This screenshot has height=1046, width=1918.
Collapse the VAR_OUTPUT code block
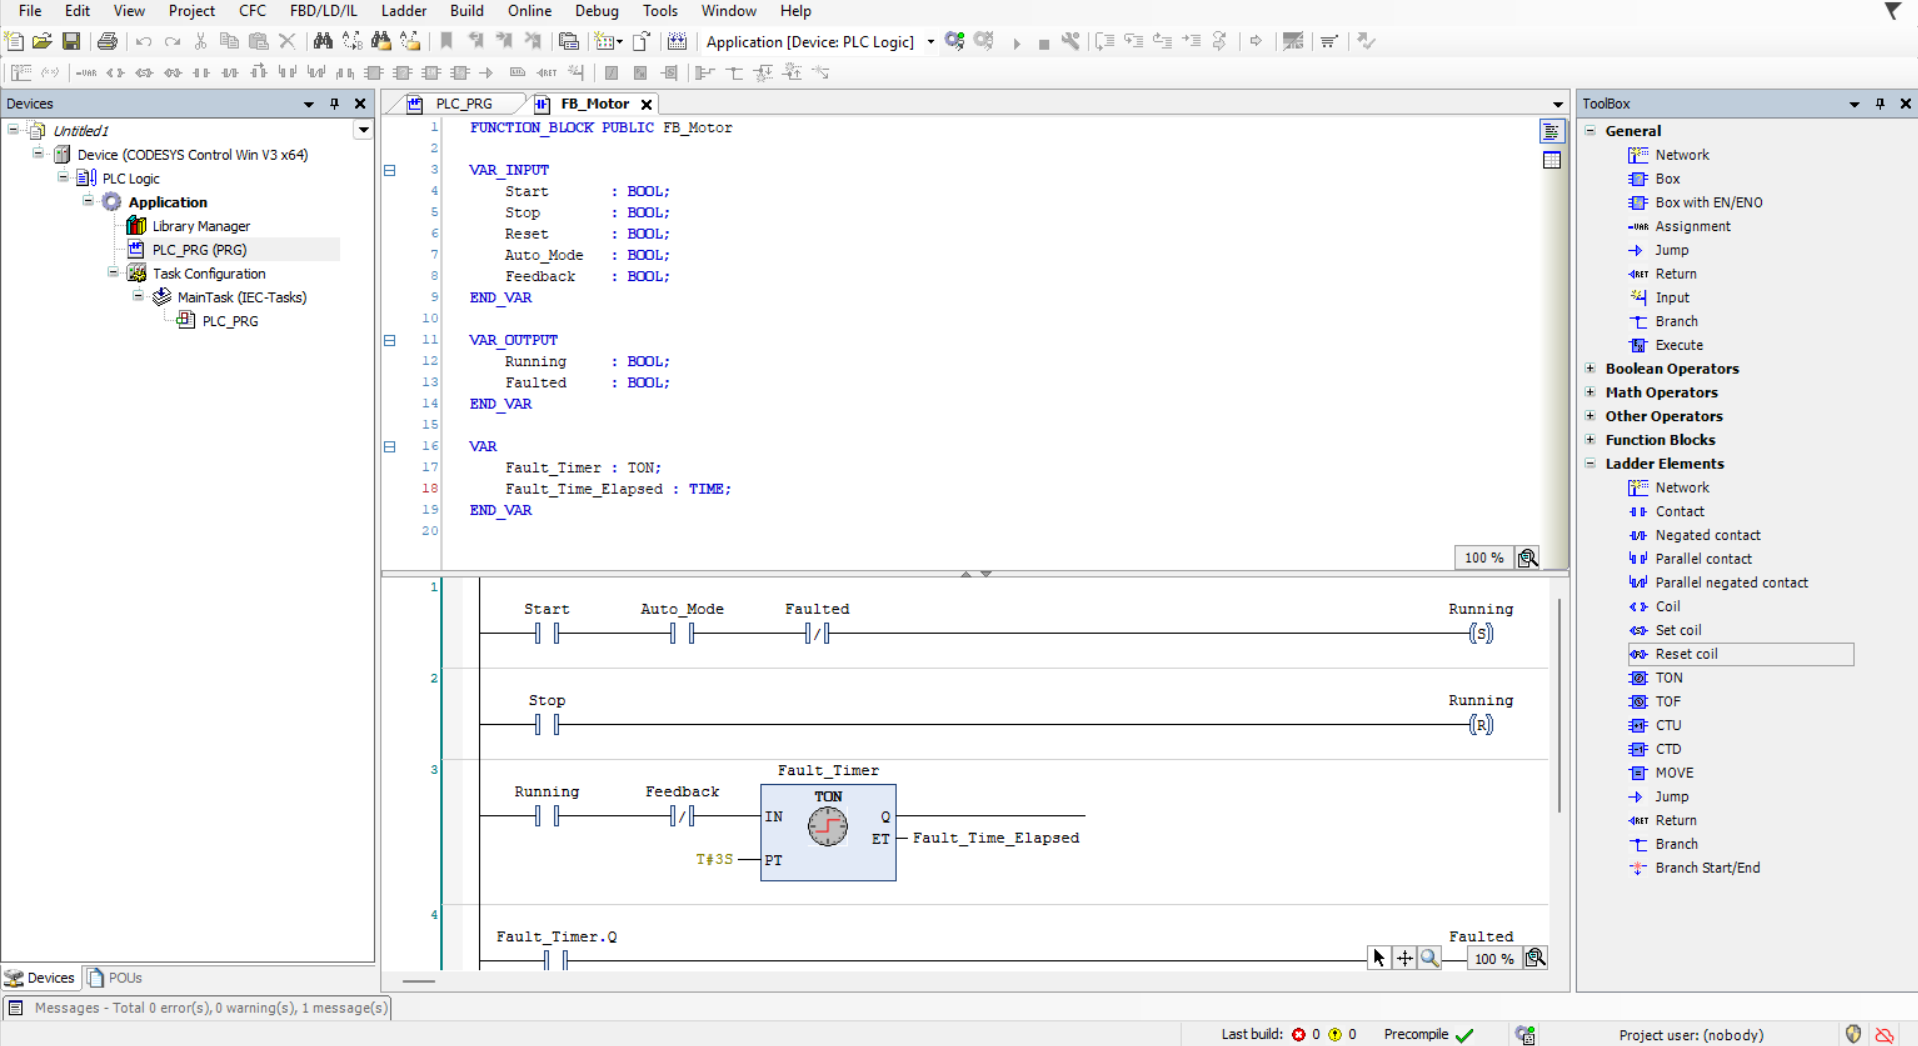click(390, 340)
